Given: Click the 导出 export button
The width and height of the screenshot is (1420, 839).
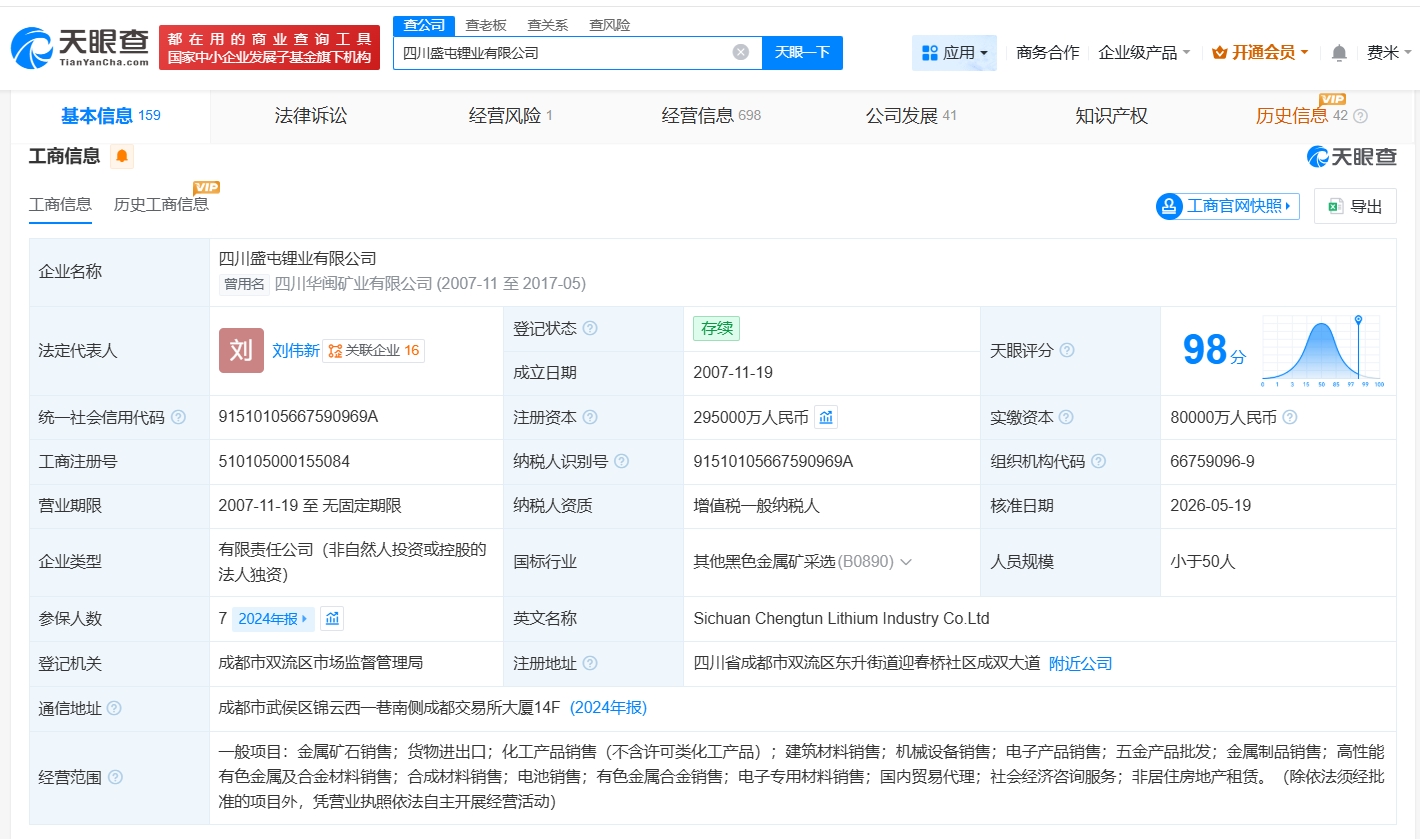Looking at the screenshot, I should coord(1355,206).
